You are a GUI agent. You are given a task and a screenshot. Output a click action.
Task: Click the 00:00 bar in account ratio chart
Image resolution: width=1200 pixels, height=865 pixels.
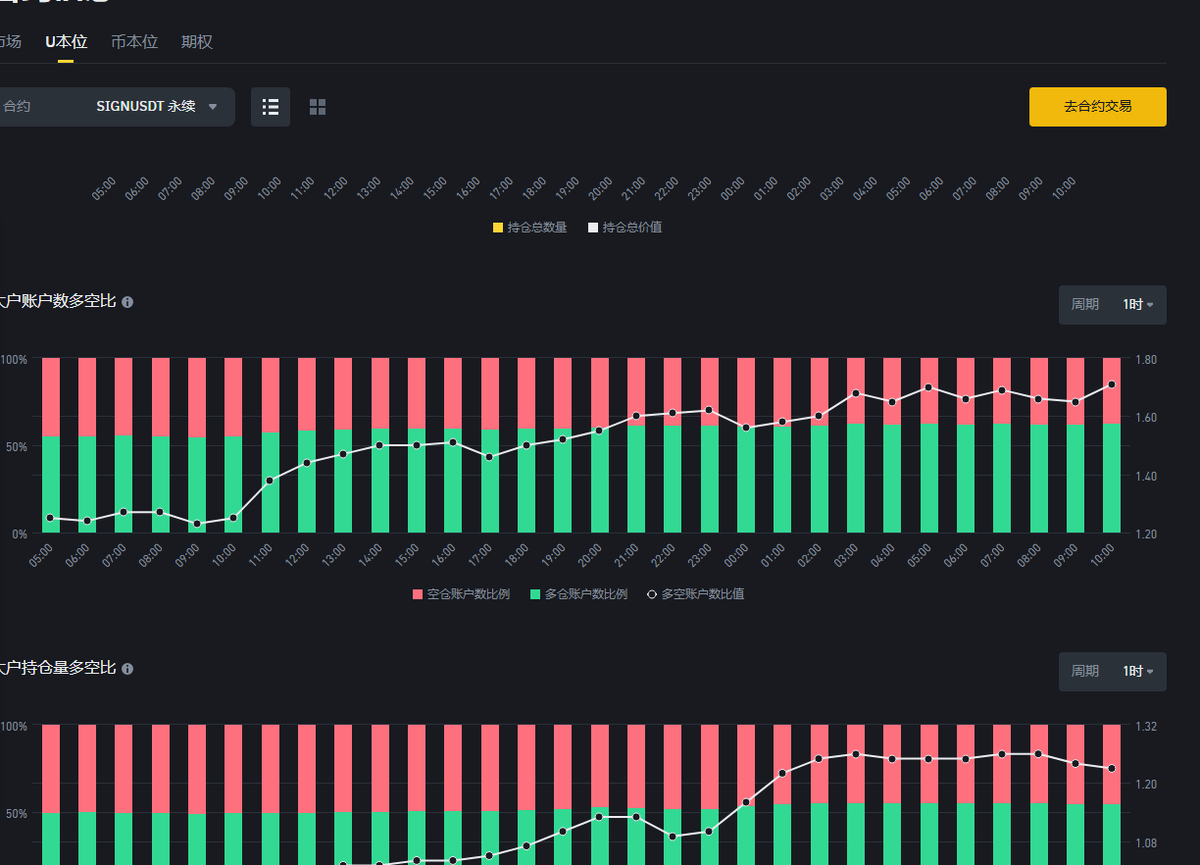point(746,445)
